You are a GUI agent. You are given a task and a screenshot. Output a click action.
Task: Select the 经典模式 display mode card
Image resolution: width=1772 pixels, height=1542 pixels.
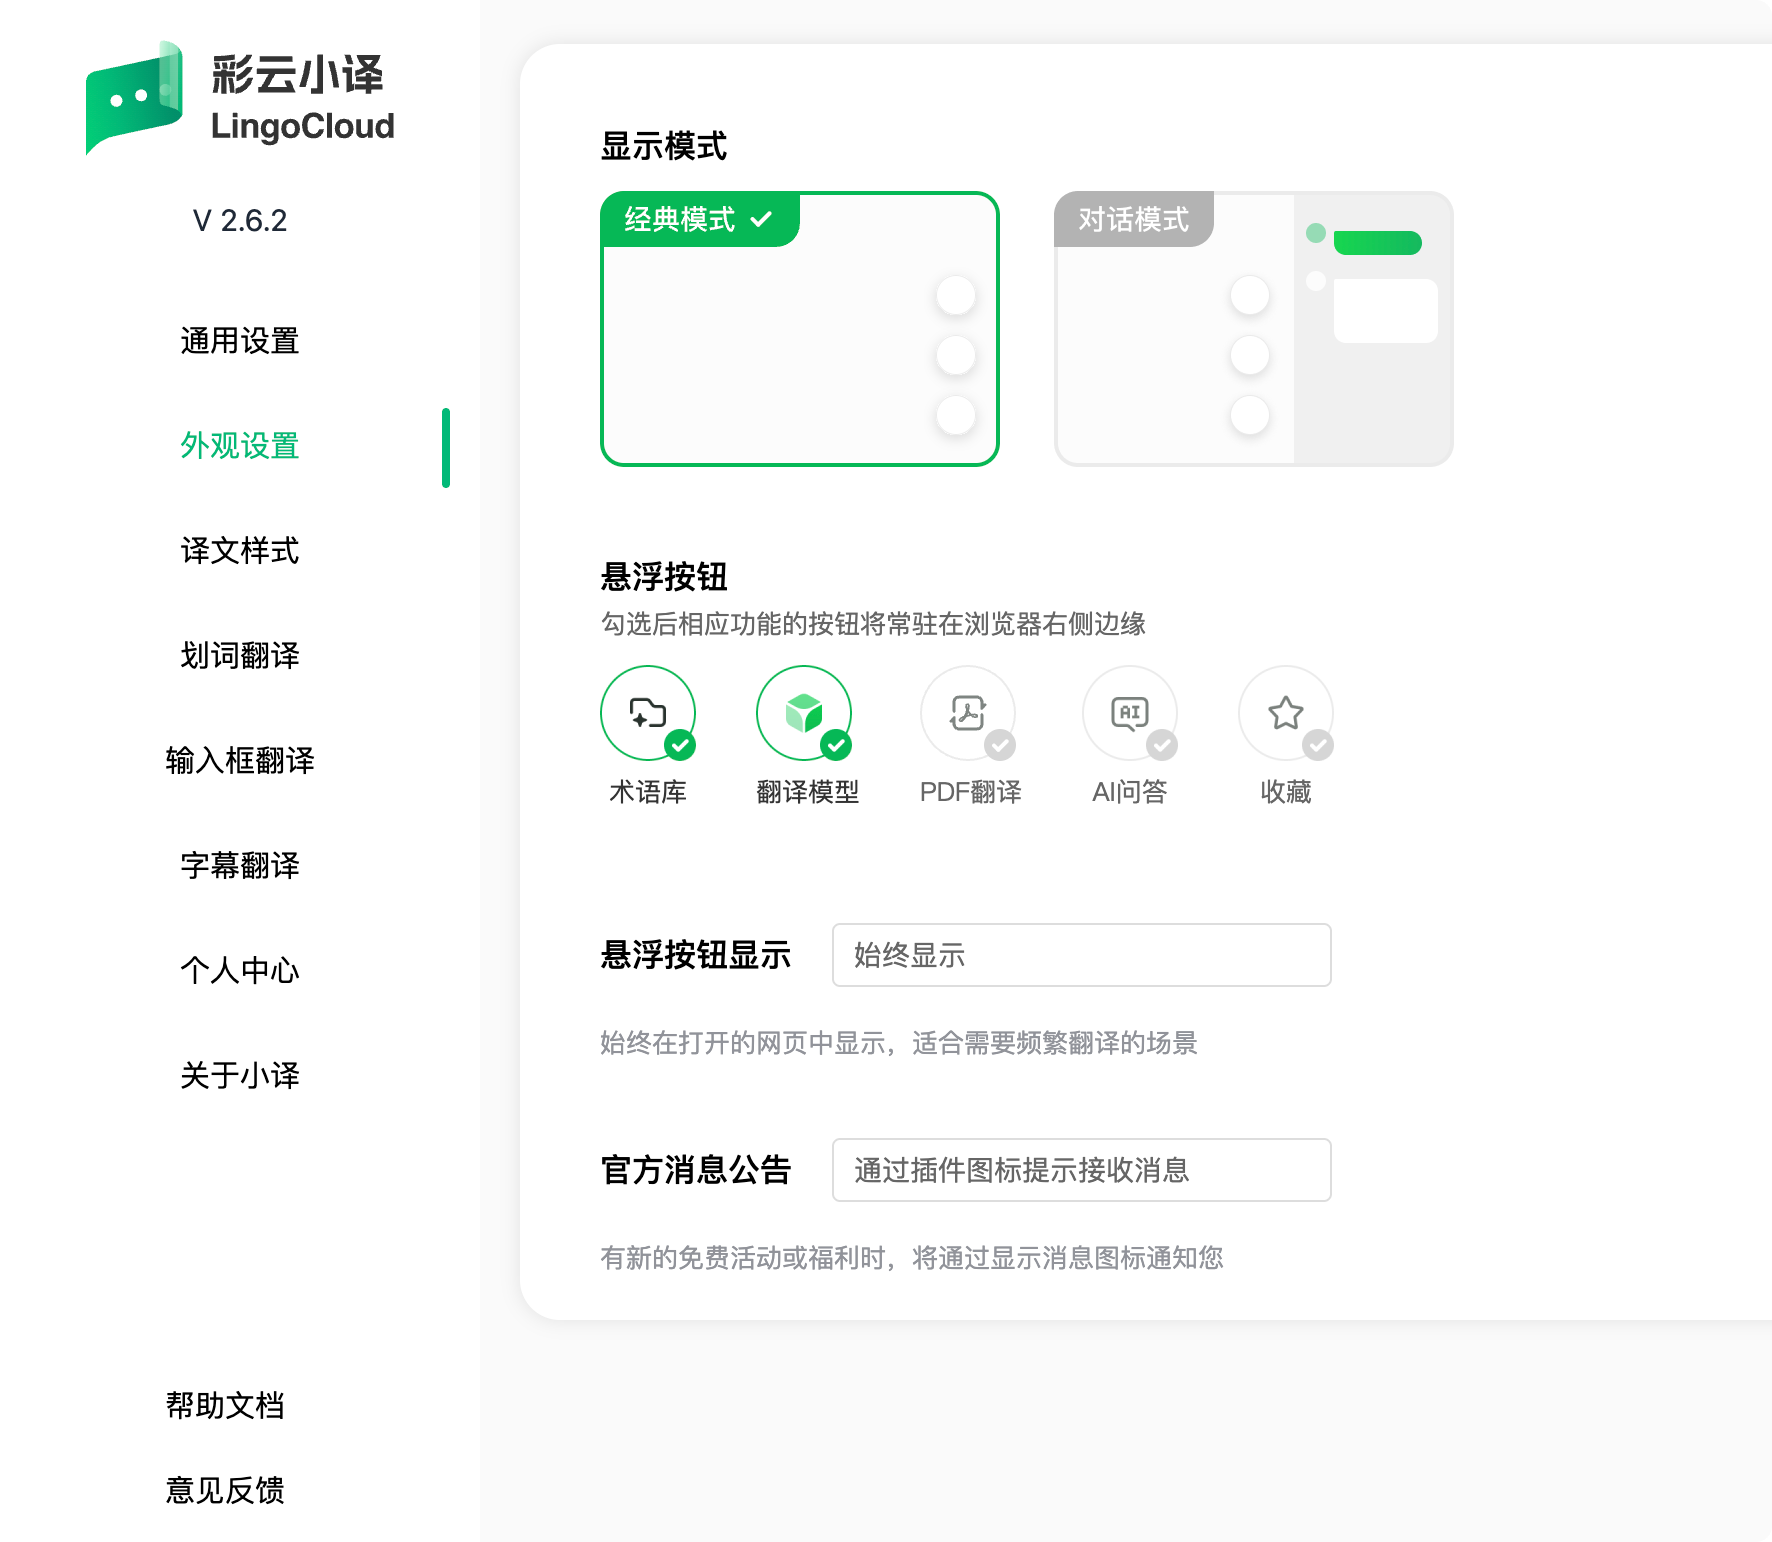(x=800, y=329)
